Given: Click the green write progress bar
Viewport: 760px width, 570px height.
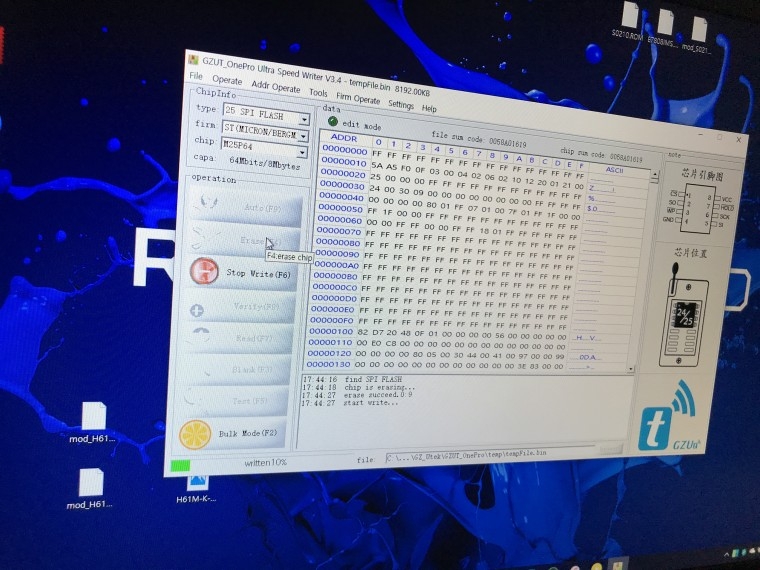Looking at the screenshot, I should [180, 466].
